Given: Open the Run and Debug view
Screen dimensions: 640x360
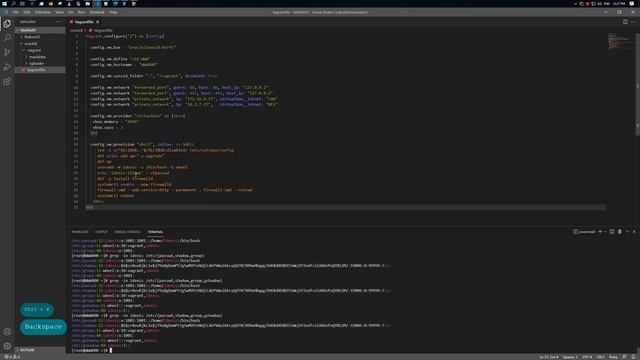Looking at the screenshot, I should point(7,67).
